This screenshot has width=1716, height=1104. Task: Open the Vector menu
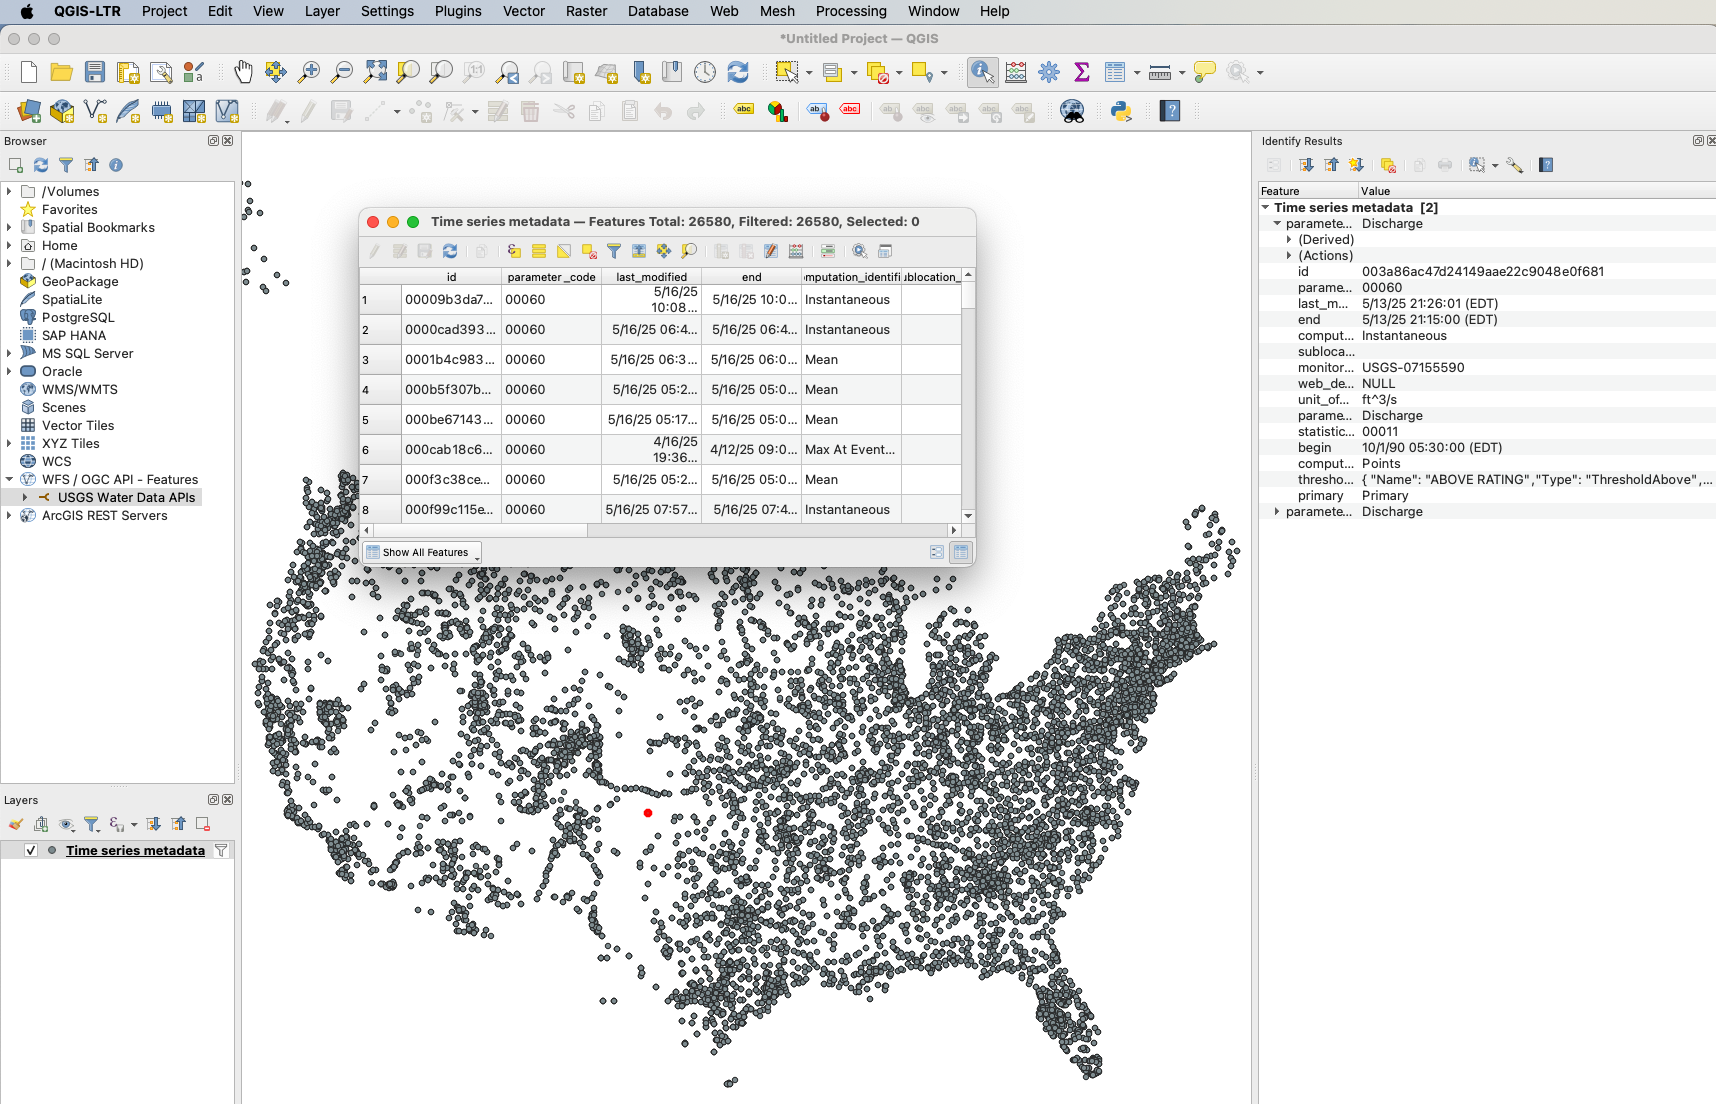coord(524,11)
